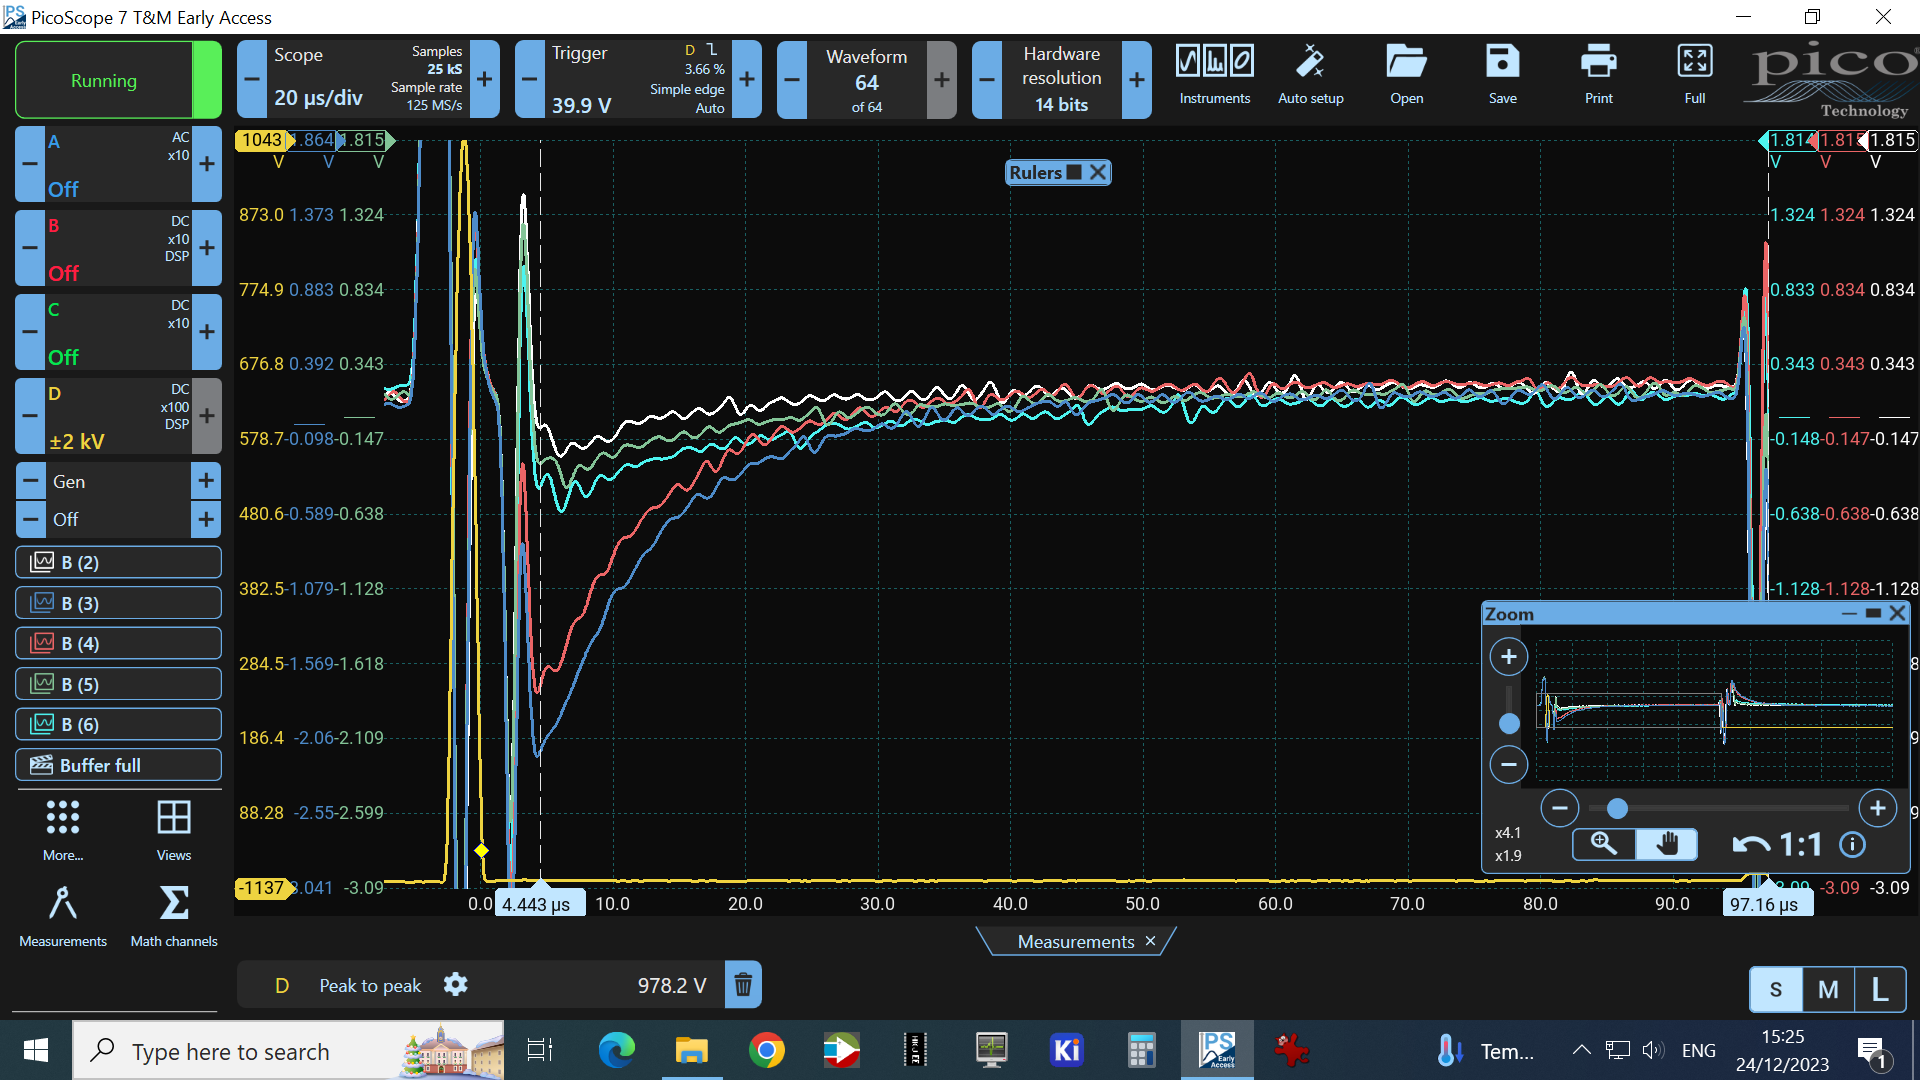Open the Views layout icon

(173, 818)
